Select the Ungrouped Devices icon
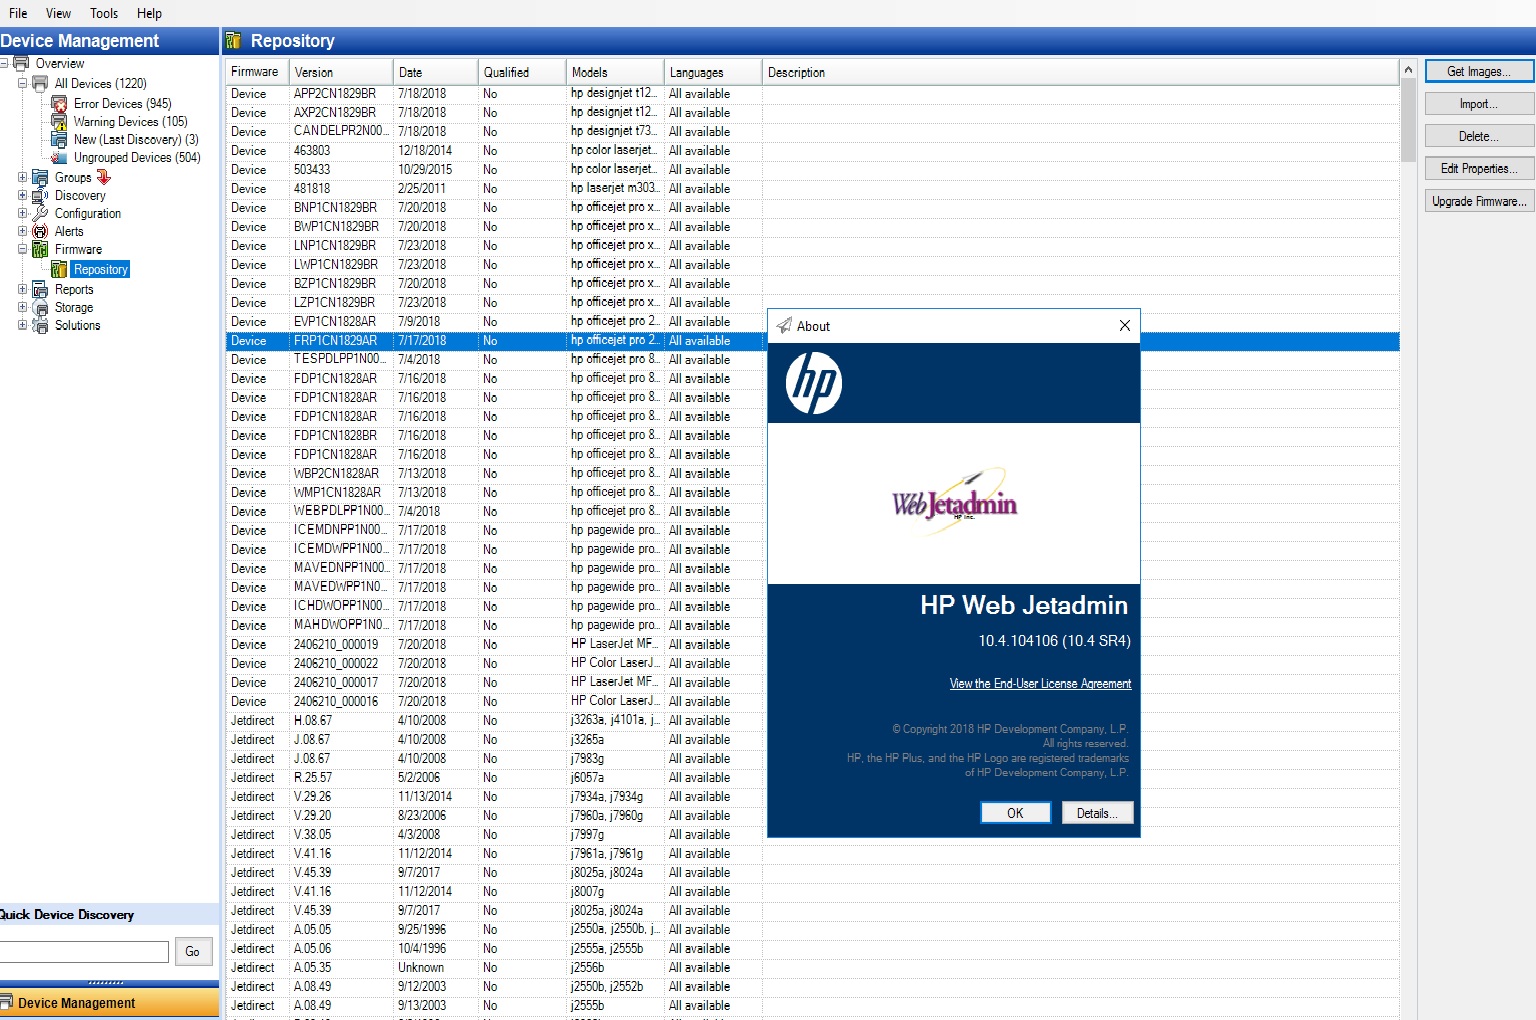The width and height of the screenshot is (1536, 1020). (59, 157)
